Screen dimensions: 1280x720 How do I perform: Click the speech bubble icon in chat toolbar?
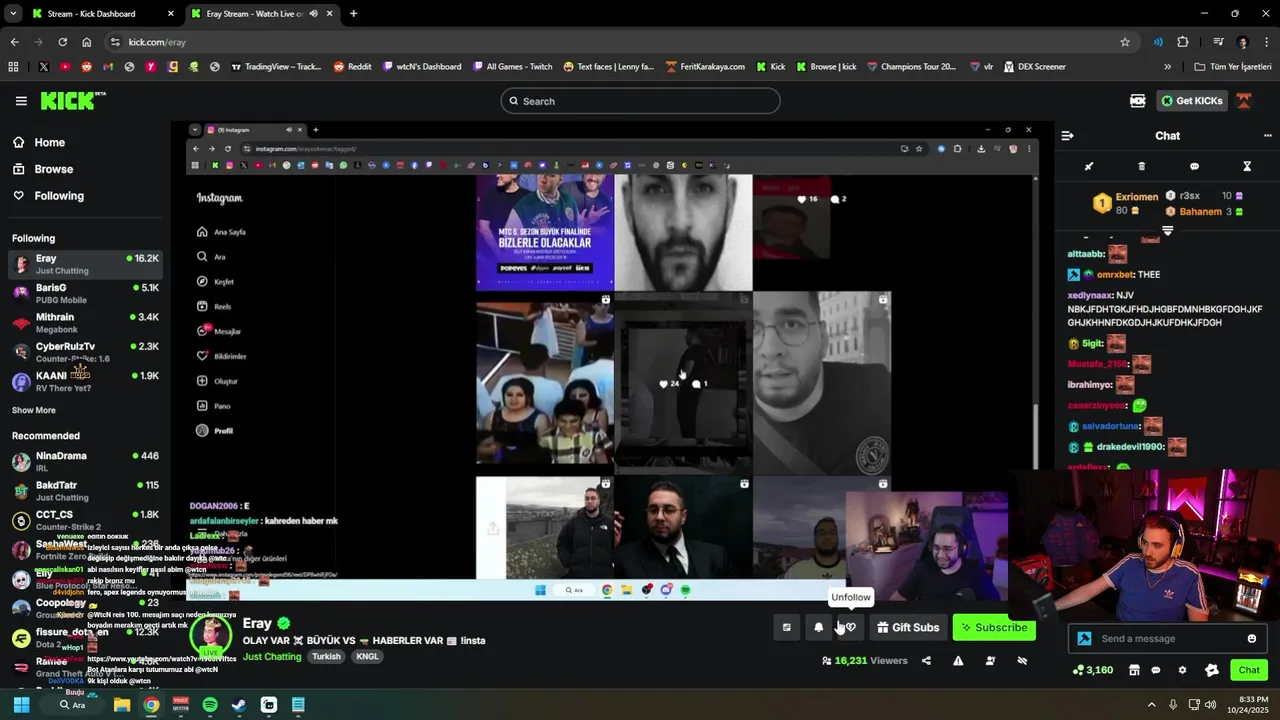click(x=1194, y=166)
